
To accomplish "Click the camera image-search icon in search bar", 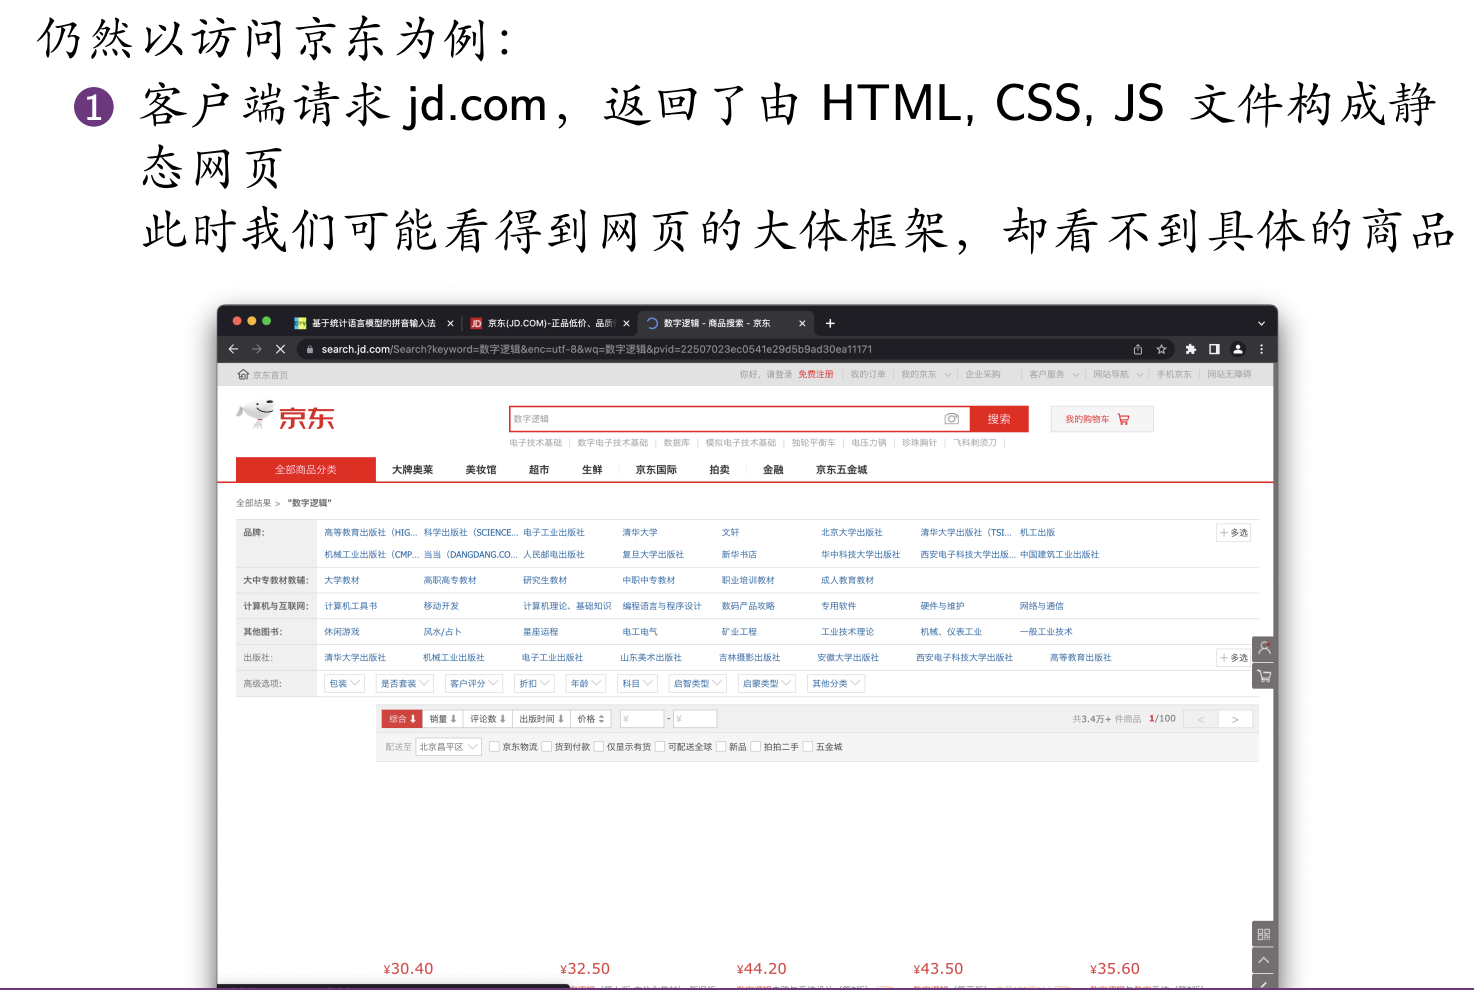I will coord(952,418).
